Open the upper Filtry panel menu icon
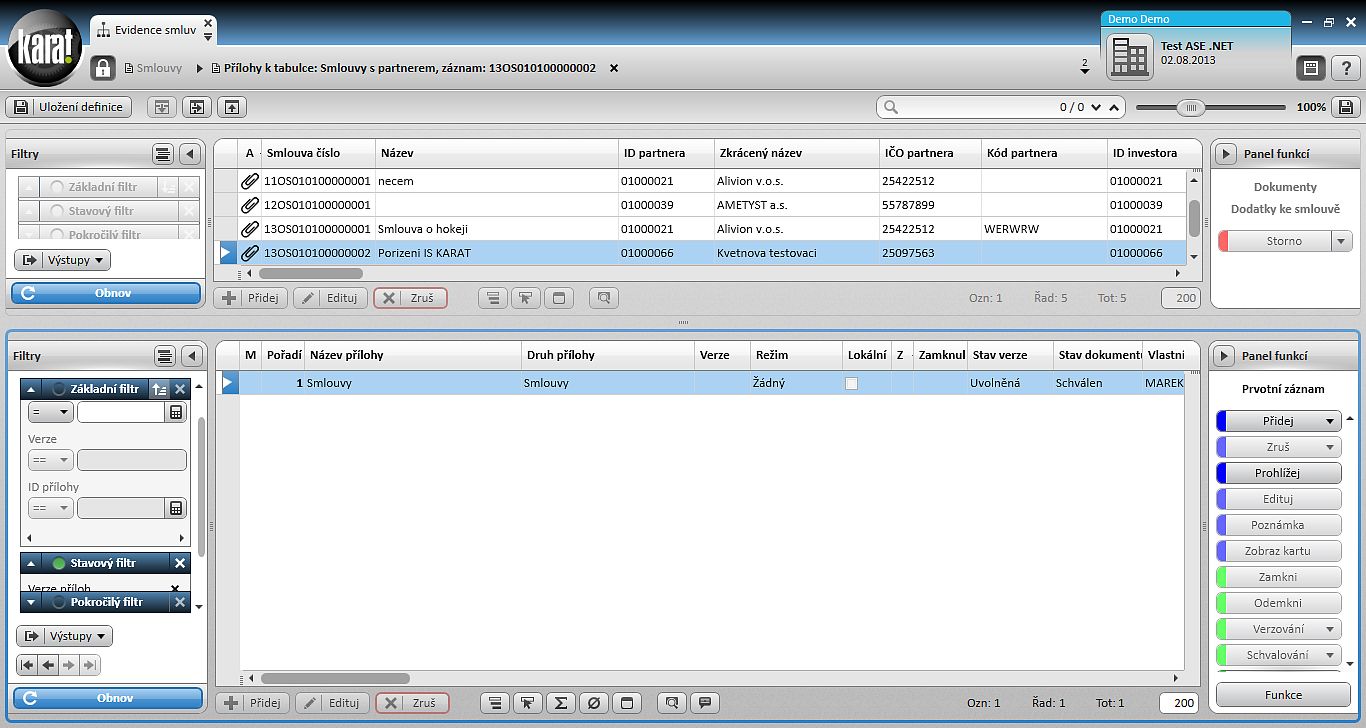Screen dimensions: 1366x728 coord(163,154)
